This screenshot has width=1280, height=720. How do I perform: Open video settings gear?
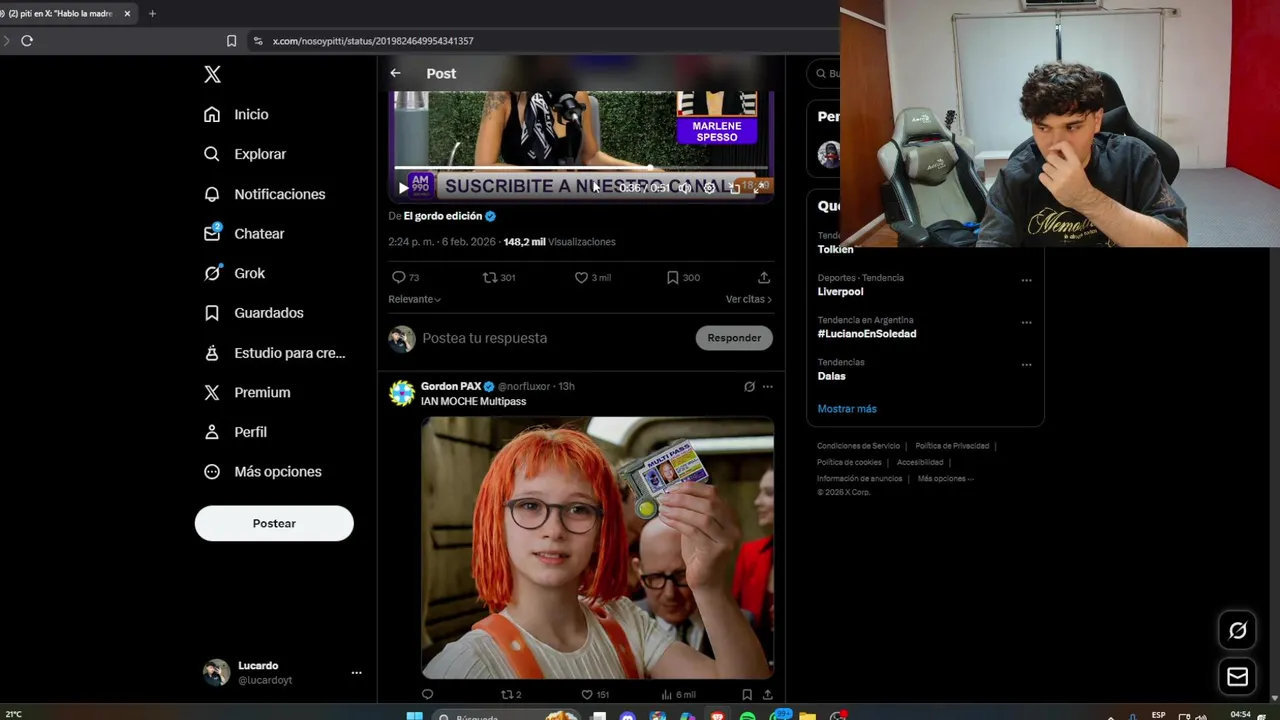[710, 188]
